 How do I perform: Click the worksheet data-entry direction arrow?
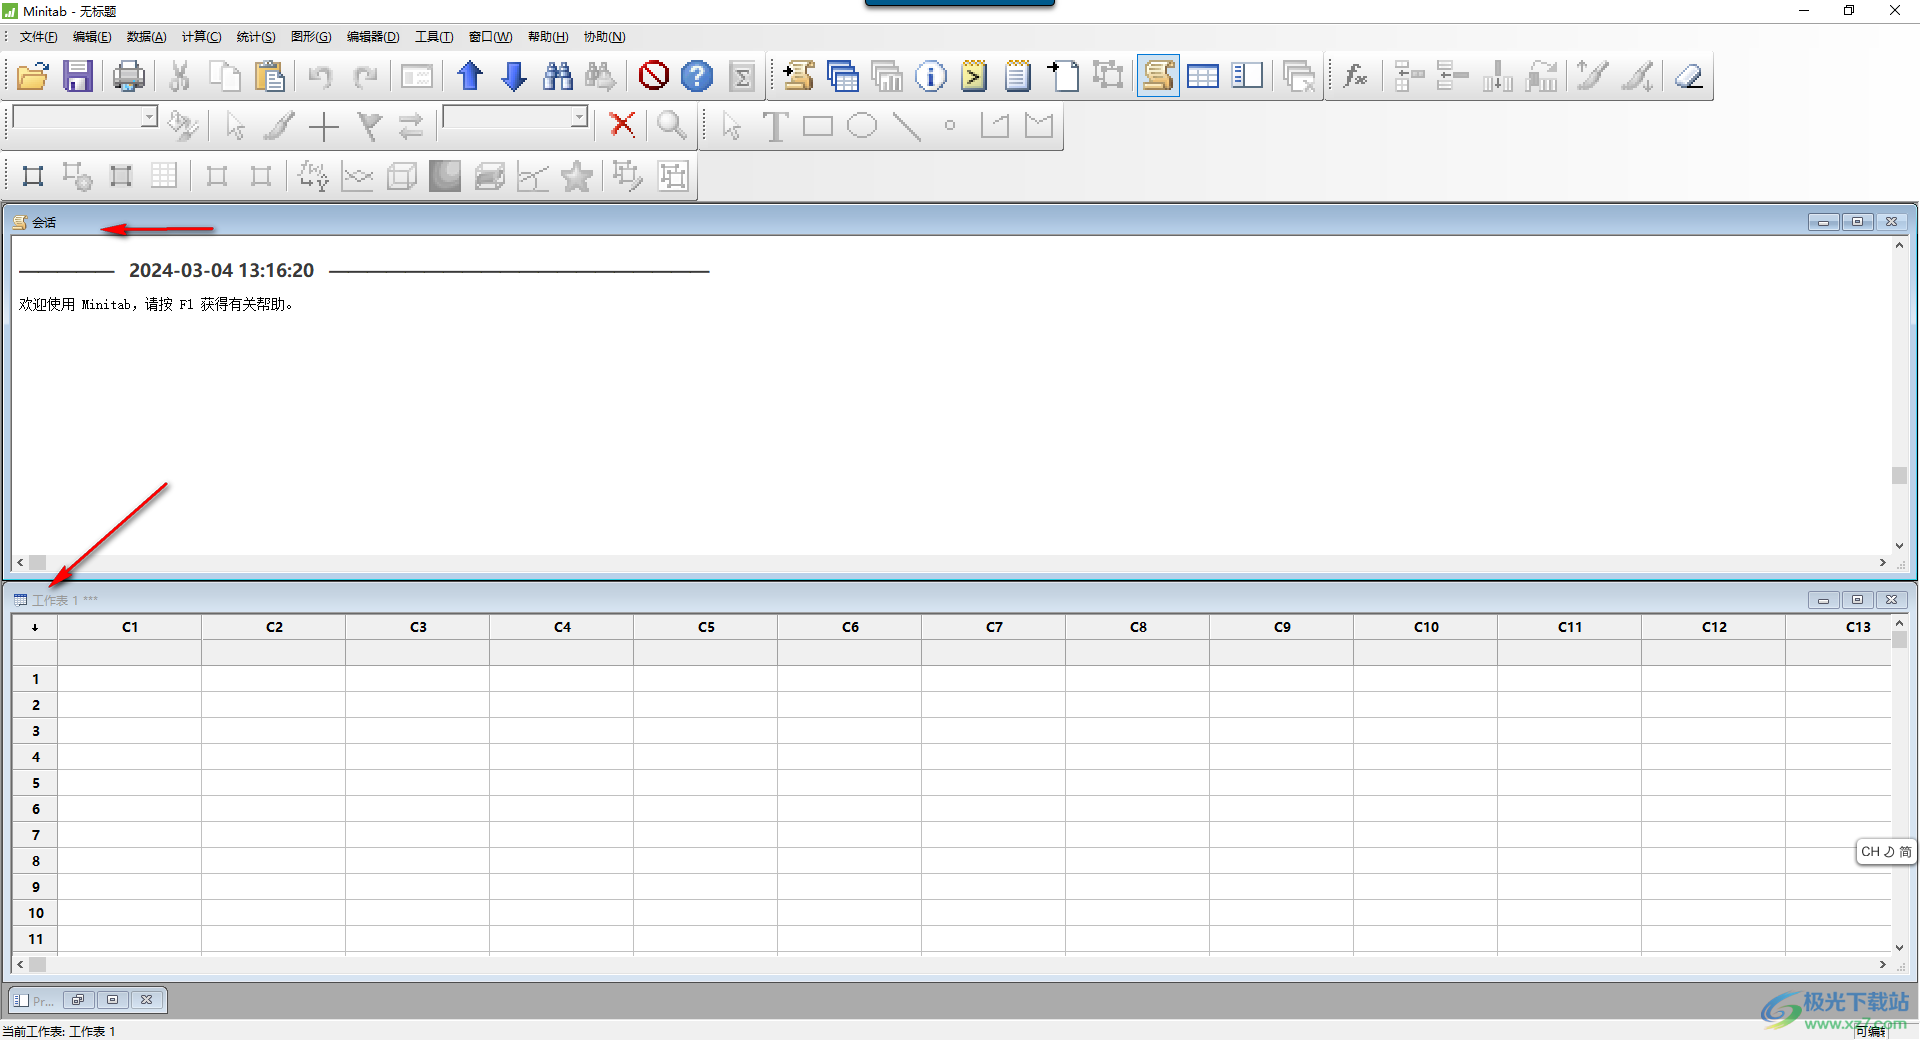coord(35,627)
